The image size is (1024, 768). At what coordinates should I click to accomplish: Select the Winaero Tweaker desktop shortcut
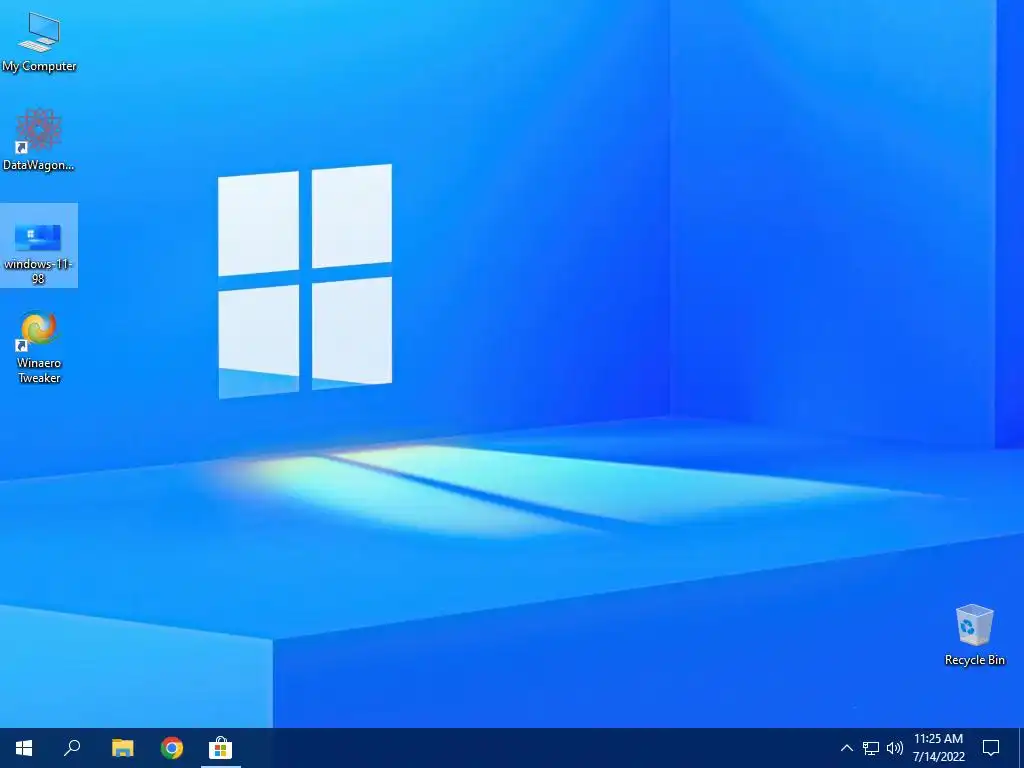(x=39, y=347)
